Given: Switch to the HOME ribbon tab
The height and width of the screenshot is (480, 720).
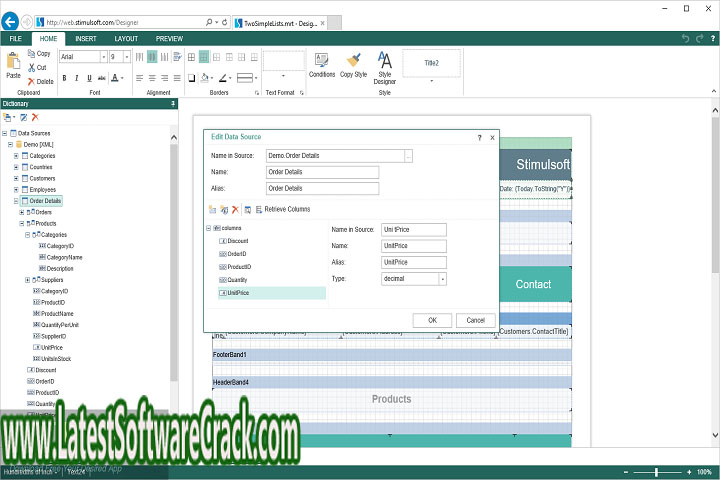Looking at the screenshot, I should tap(49, 39).
